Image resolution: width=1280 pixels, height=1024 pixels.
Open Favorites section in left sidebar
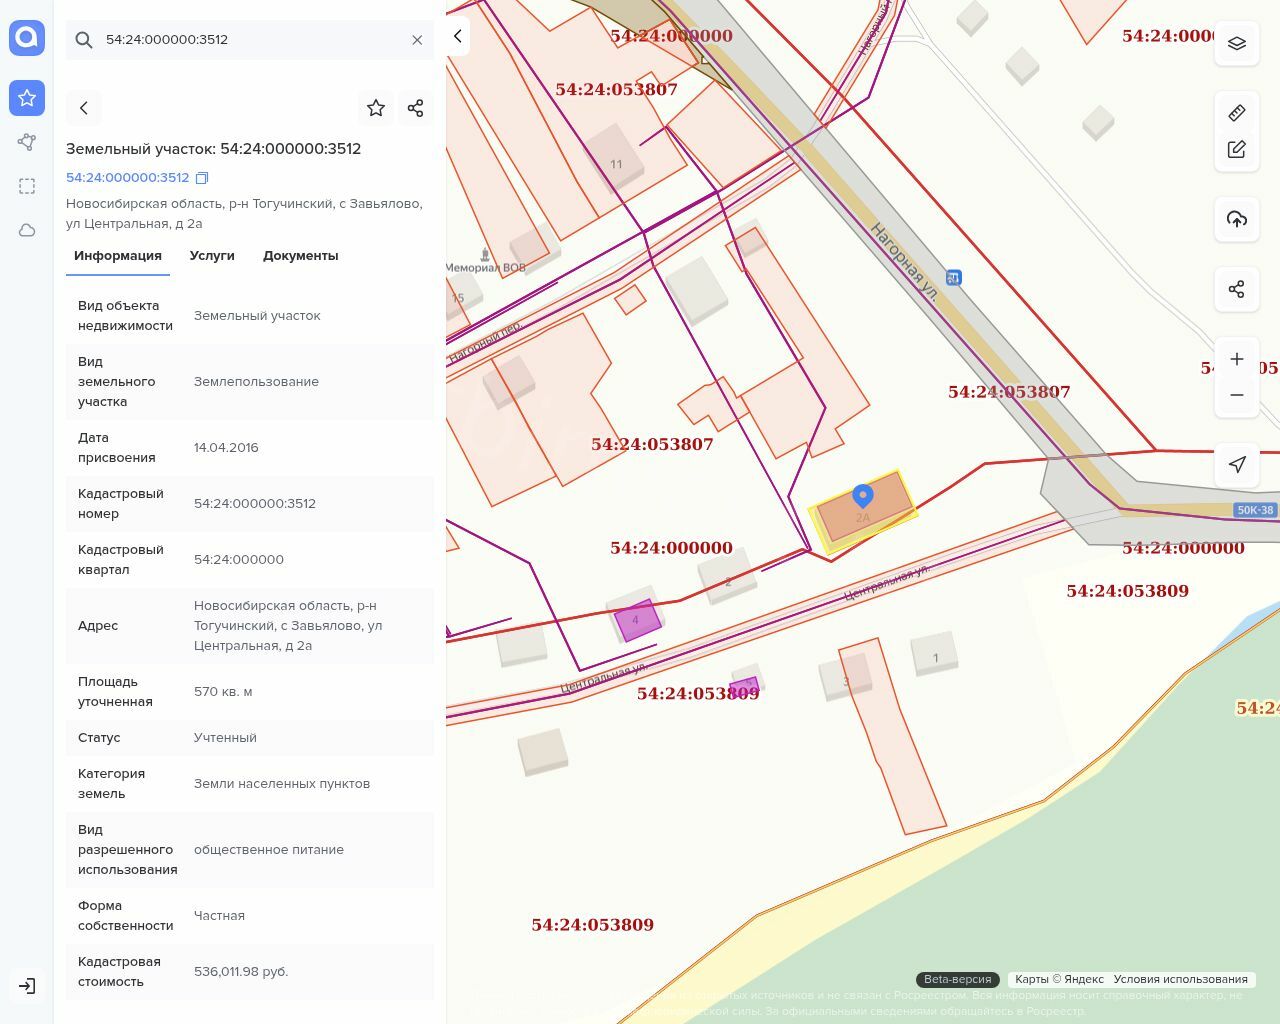27,98
